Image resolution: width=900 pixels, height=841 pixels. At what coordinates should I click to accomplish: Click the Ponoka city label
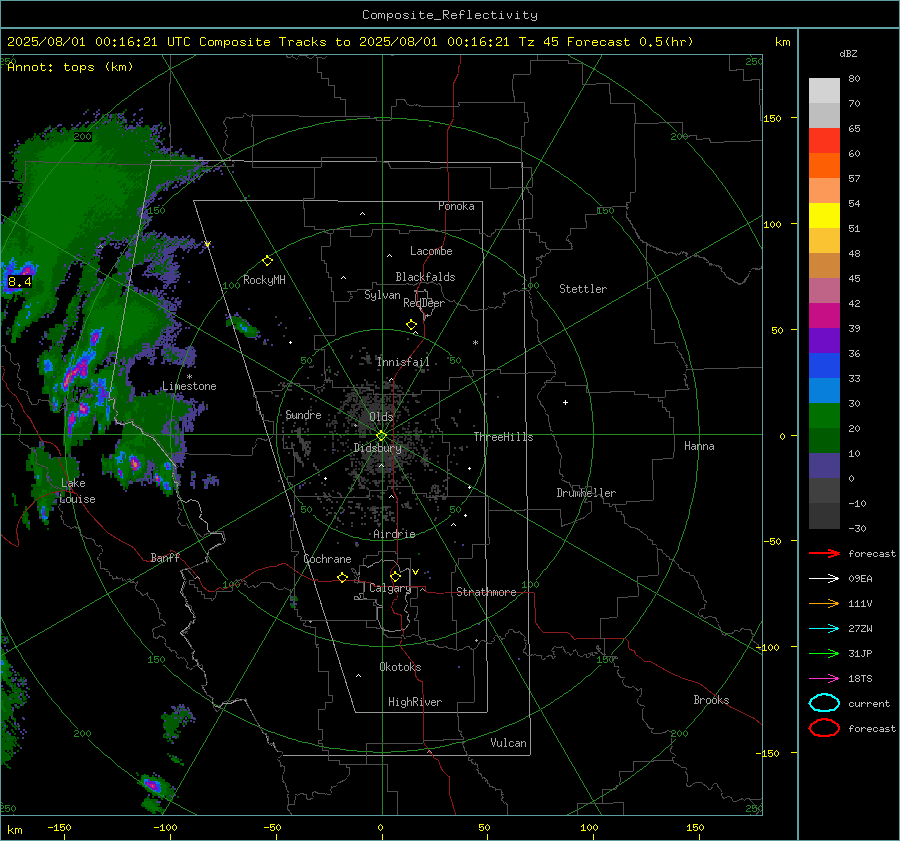pyautogui.click(x=456, y=207)
